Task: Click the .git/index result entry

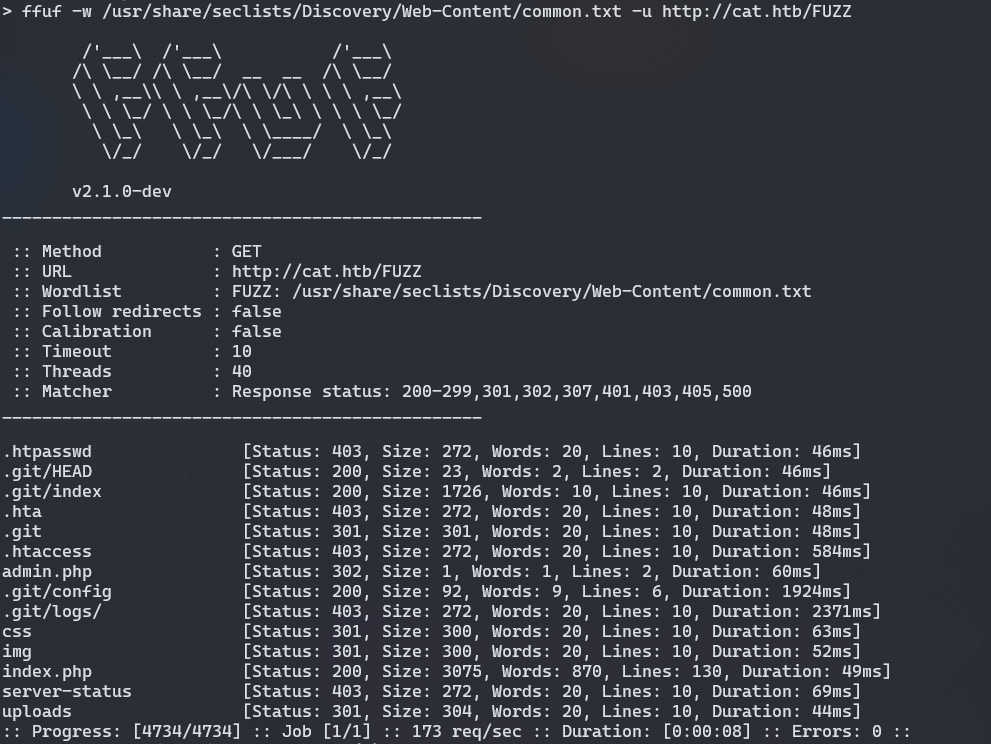Action: click(x=52, y=491)
